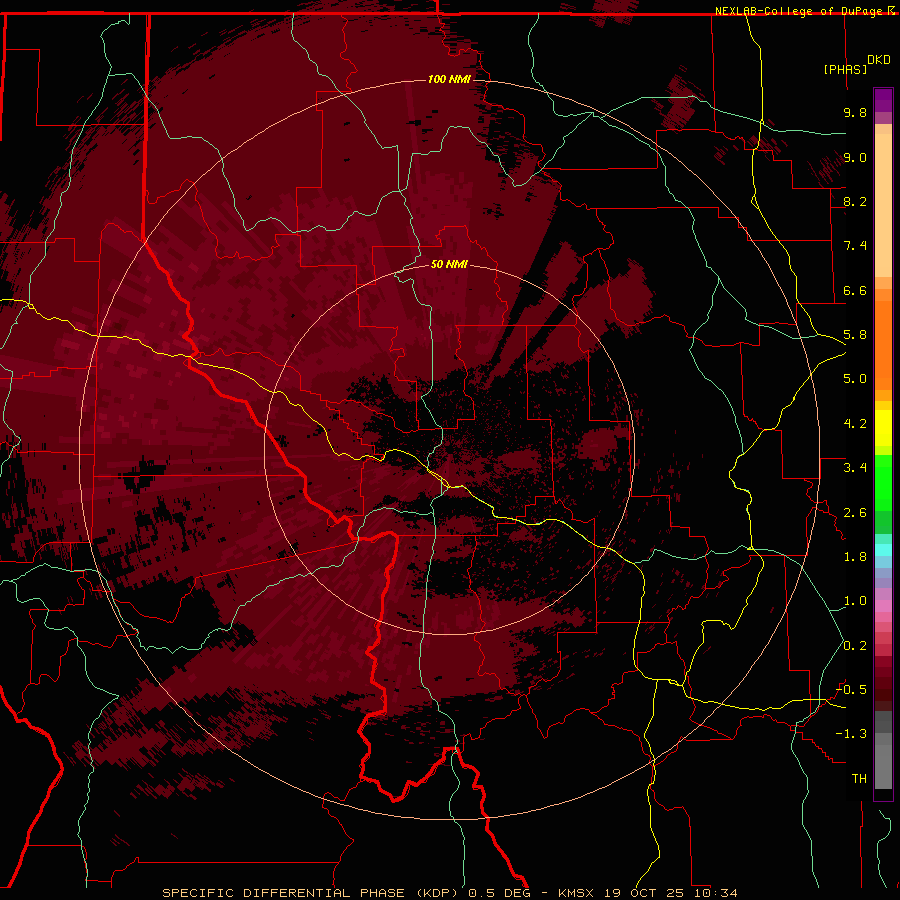The height and width of the screenshot is (900, 900).
Task: Click the yellow segment of the color bar
Action: (883, 428)
